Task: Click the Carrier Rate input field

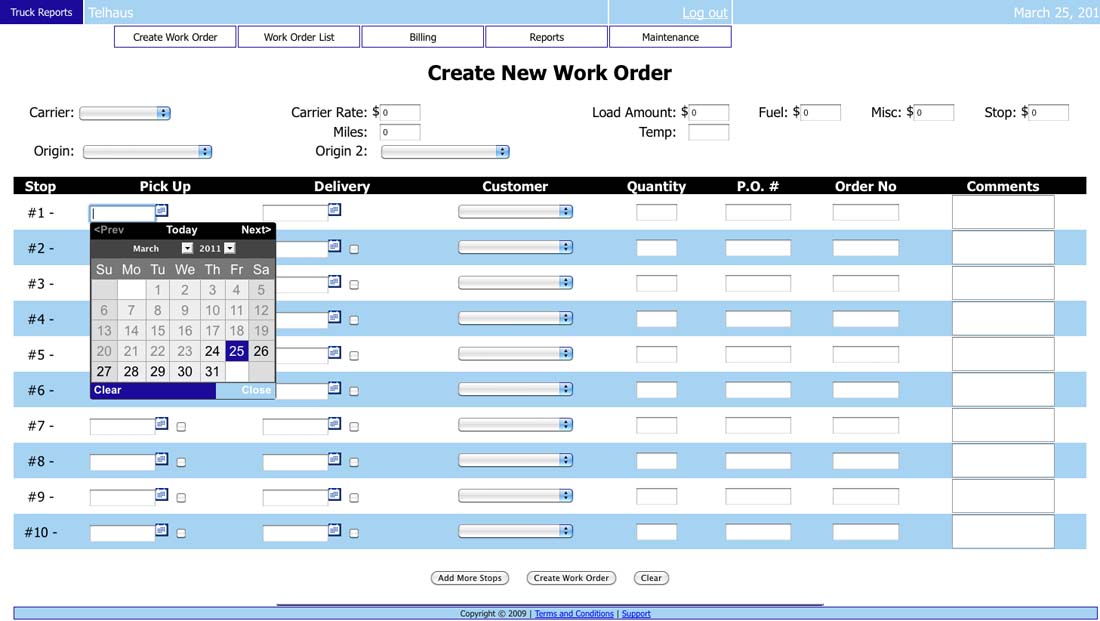Action: coord(400,113)
